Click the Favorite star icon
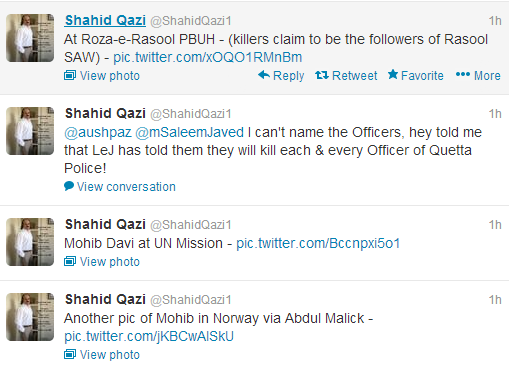This screenshot has width=509, height=366. point(393,74)
